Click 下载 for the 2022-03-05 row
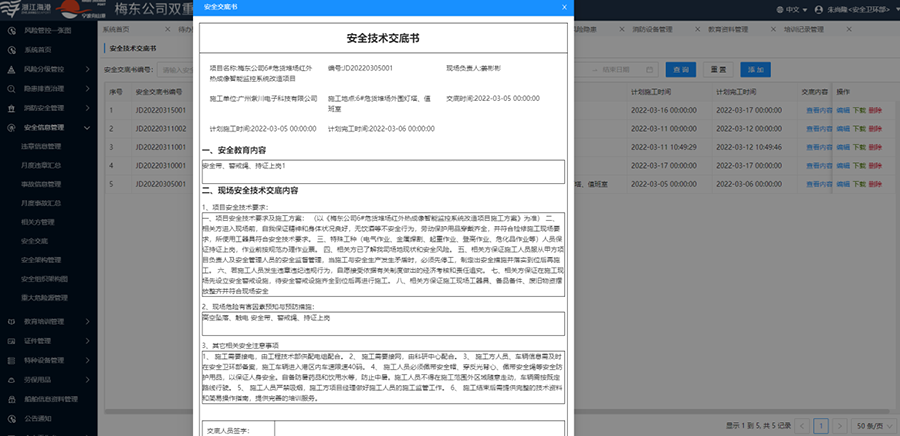The height and width of the screenshot is (436, 900). click(x=859, y=184)
